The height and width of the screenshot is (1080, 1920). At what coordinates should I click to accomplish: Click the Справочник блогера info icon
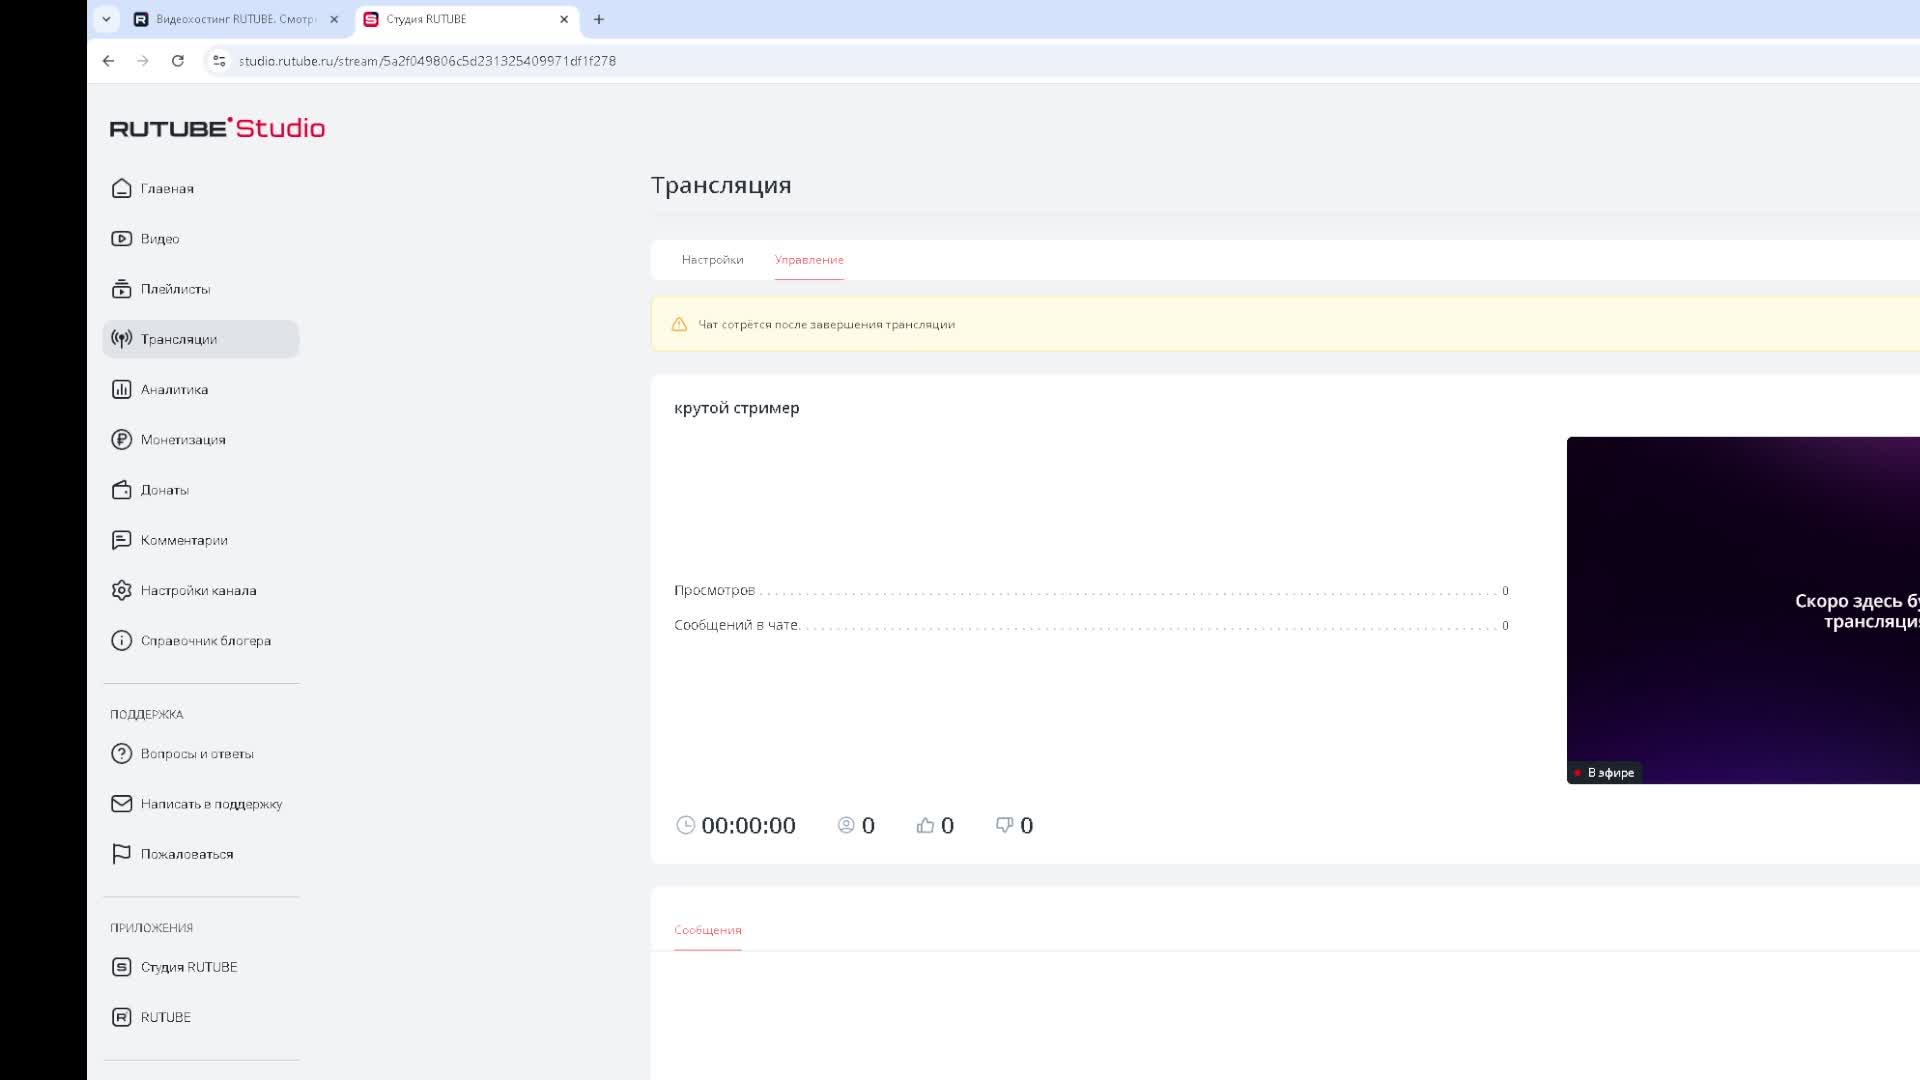(121, 640)
